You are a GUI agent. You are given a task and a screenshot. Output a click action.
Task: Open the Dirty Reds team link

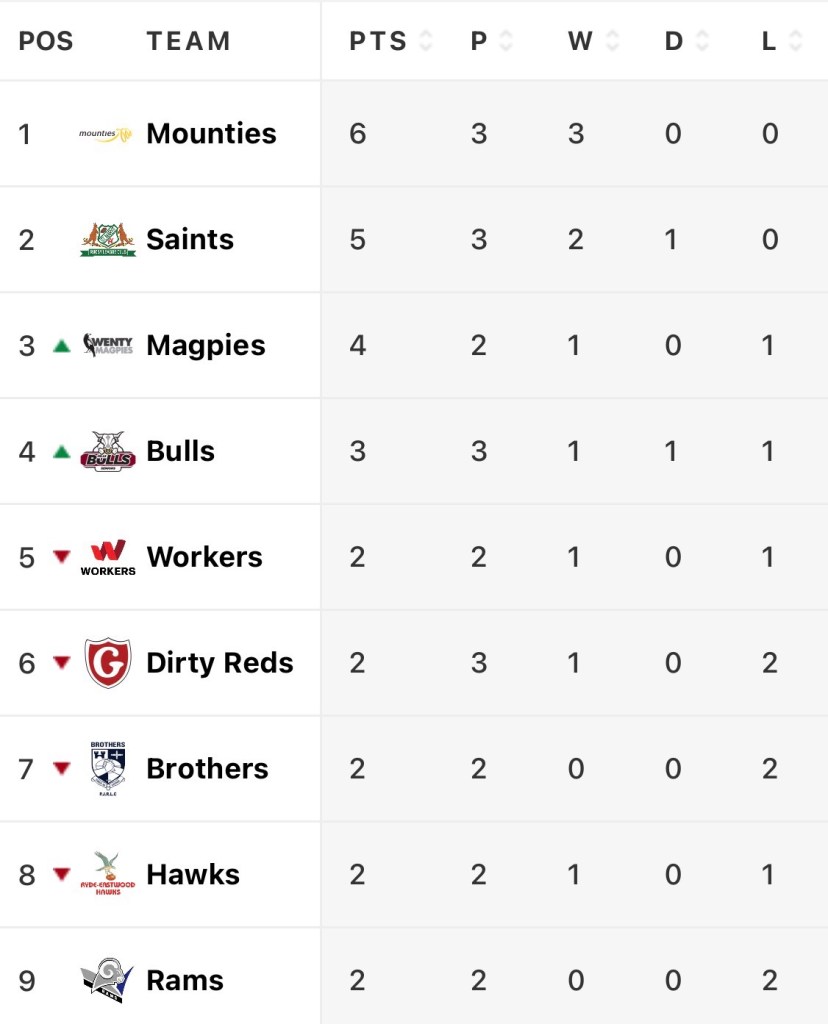click(x=219, y=663)
